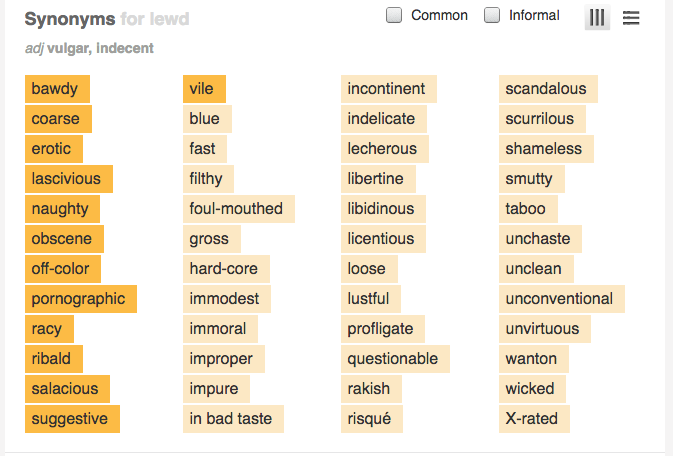Open the synonym "scandalous"
The image size is (673, 456).
548,89
